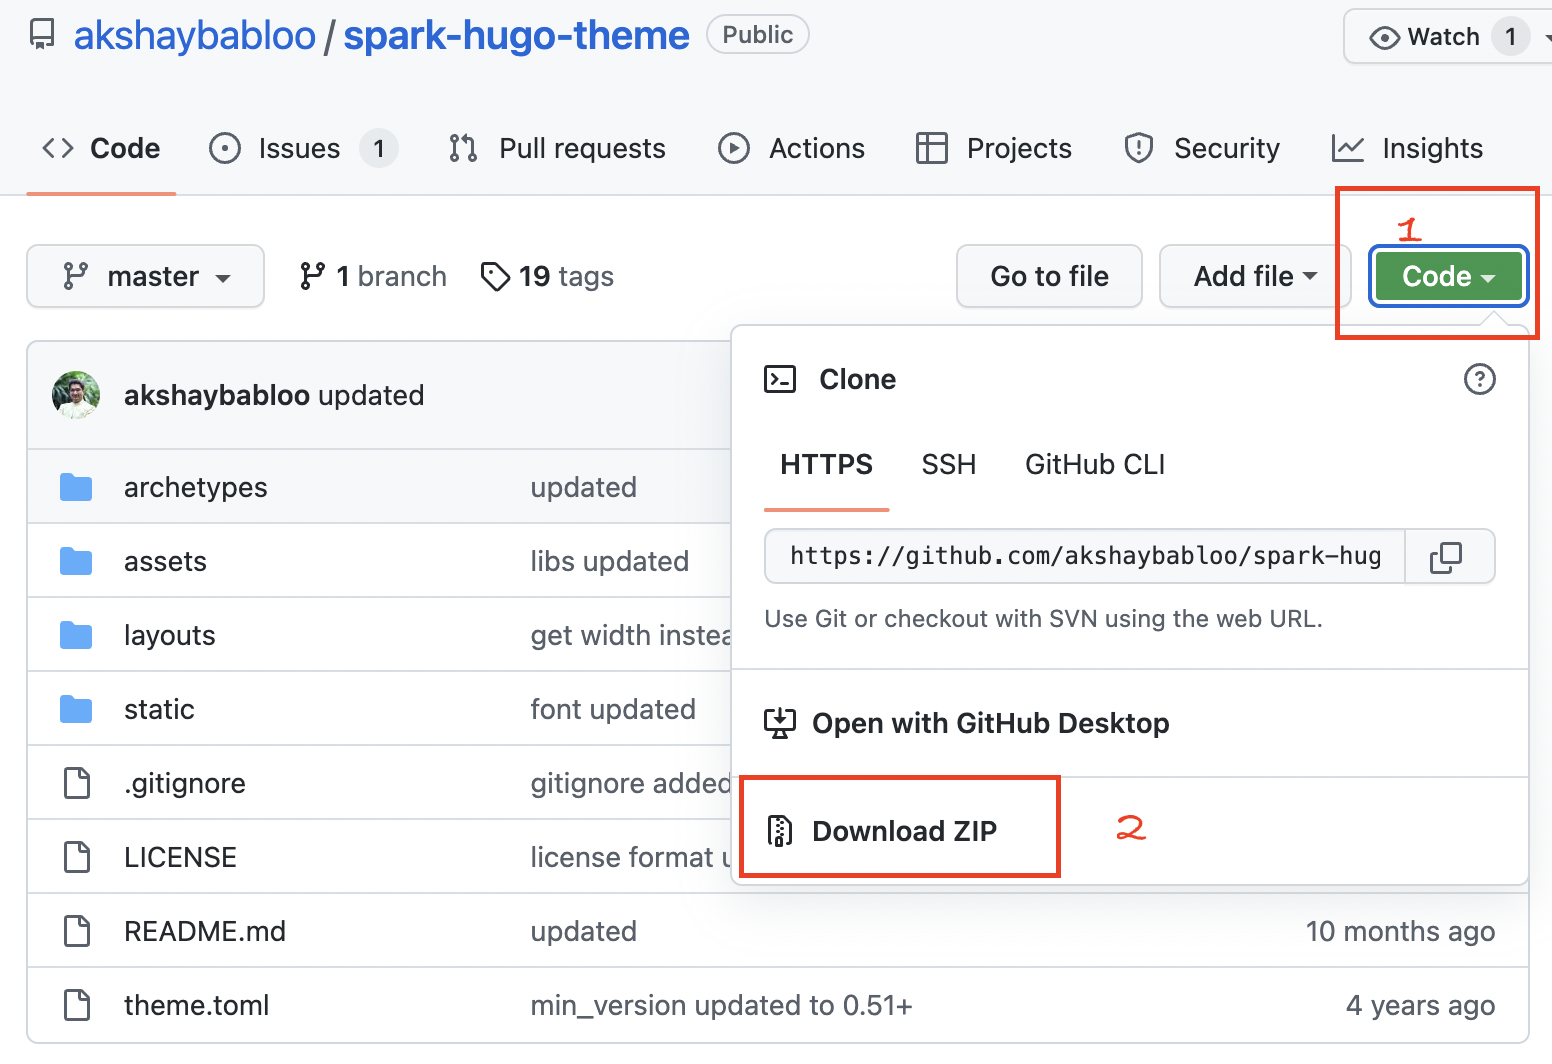
Task: Open the akshaybabloo owner link
Action: 195,35
